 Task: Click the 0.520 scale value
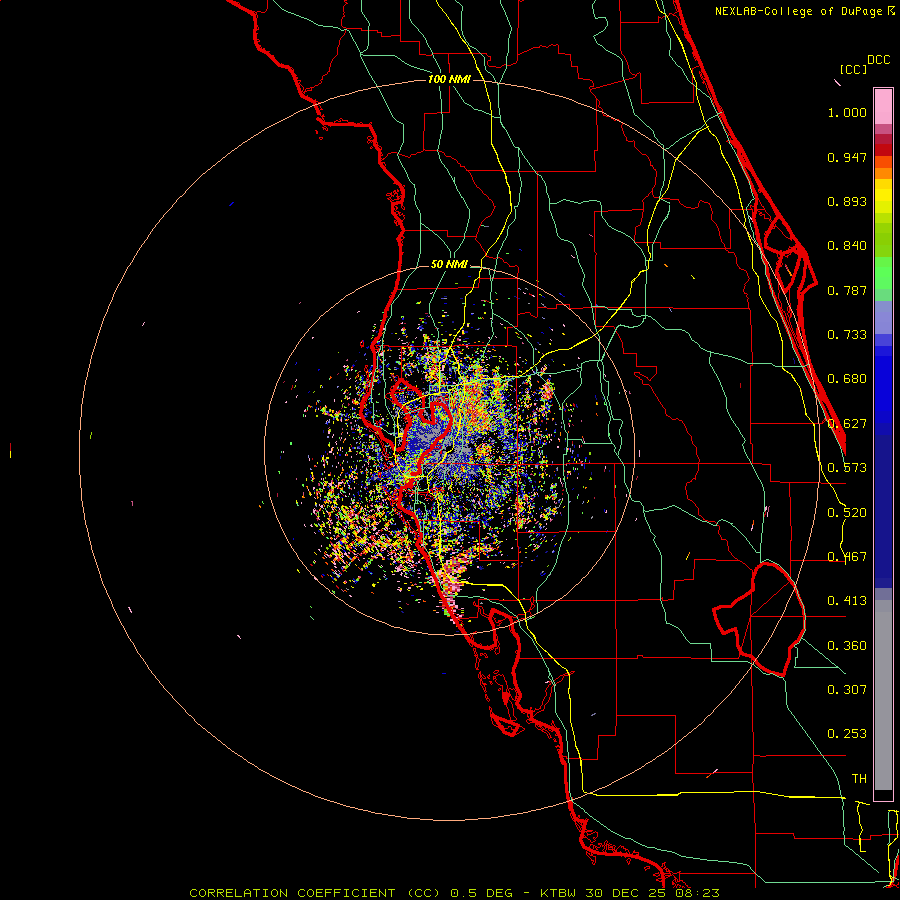(x=847, y=513)
